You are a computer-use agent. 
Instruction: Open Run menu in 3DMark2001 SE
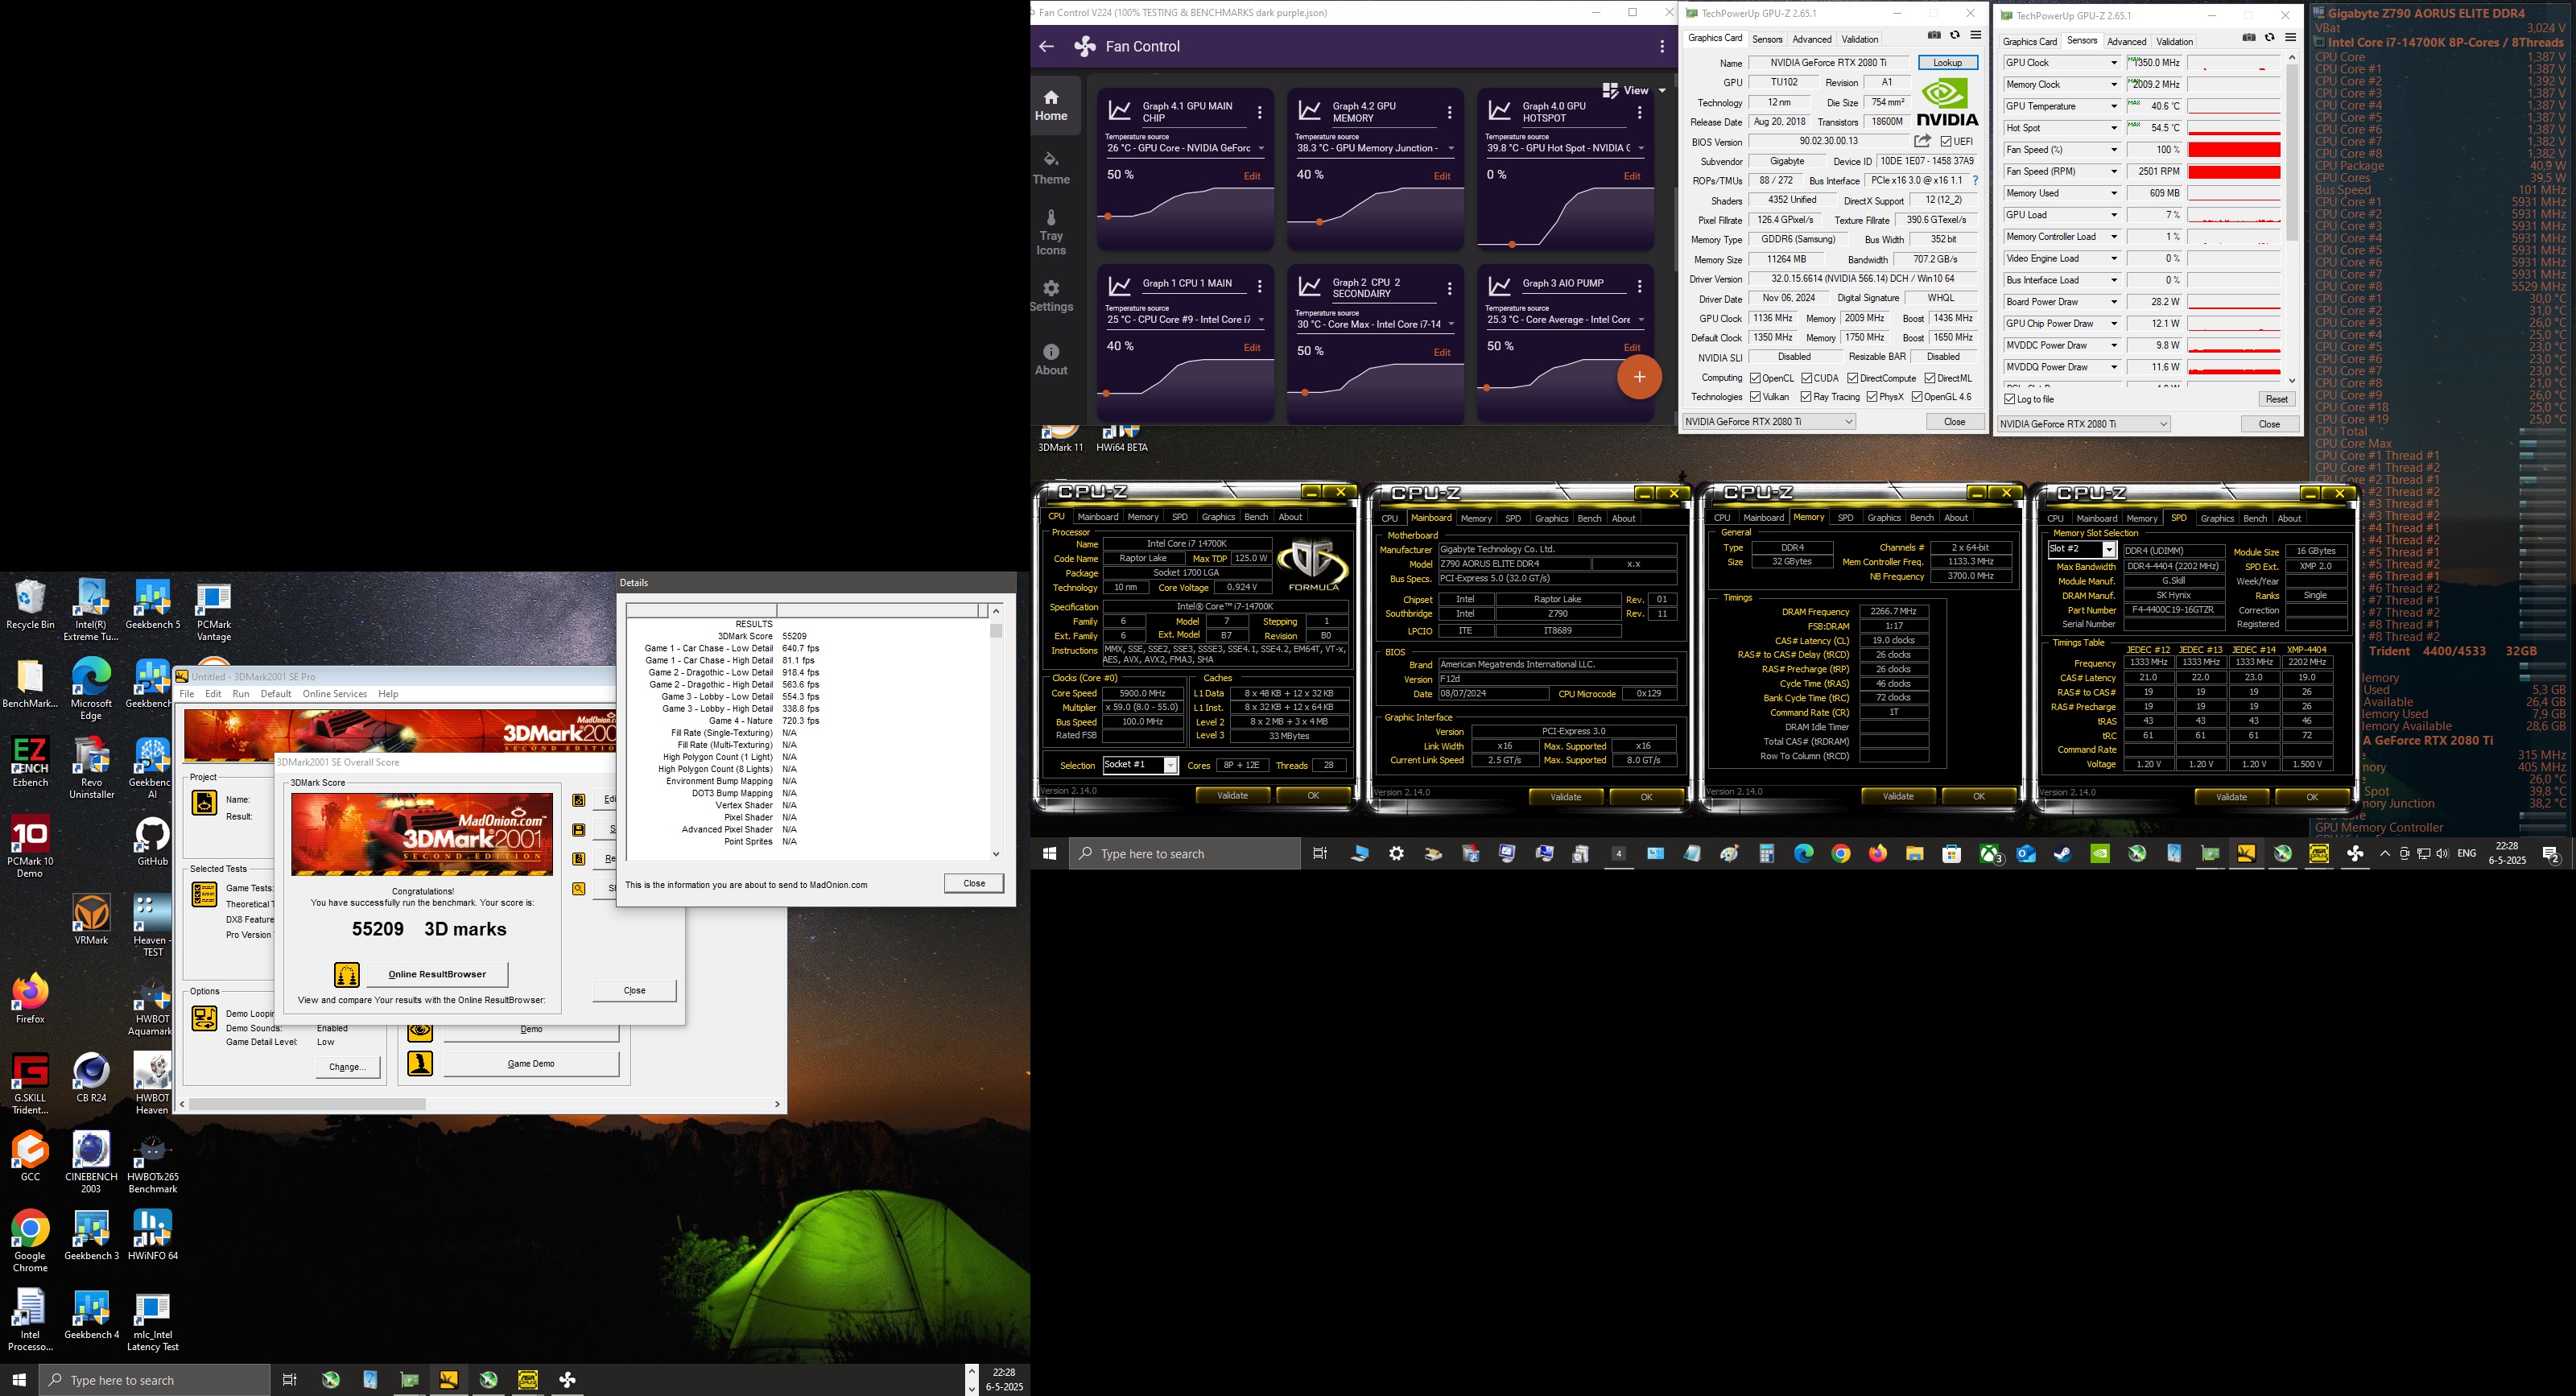pos(241,694)
